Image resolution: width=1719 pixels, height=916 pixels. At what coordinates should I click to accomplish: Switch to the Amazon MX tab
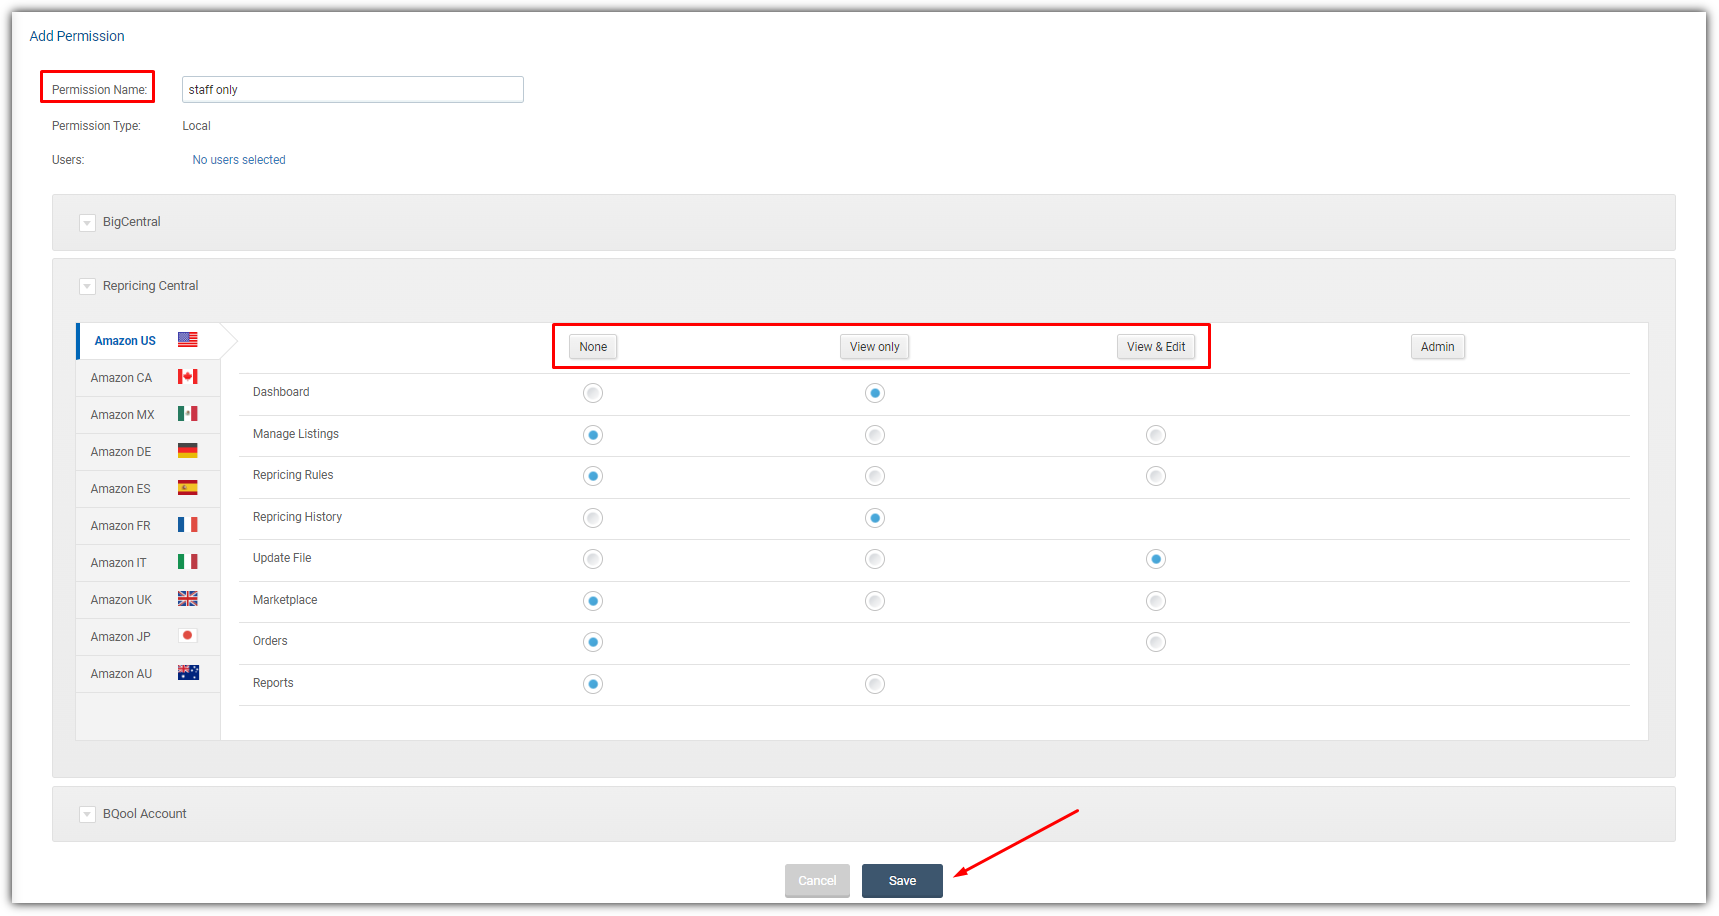148,415
